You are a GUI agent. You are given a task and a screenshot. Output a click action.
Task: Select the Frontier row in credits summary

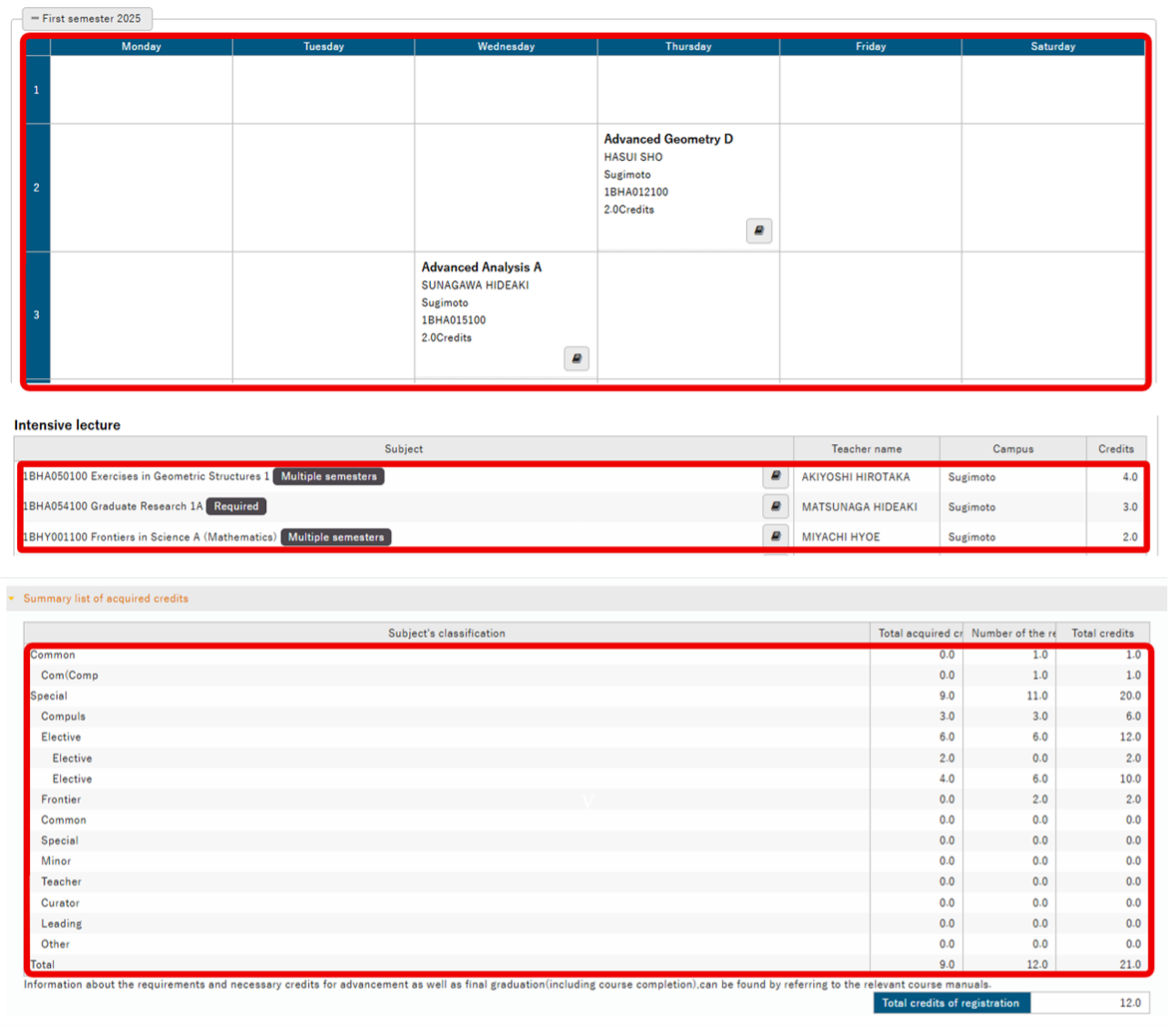pyautogui.click(x=61, y=799)
